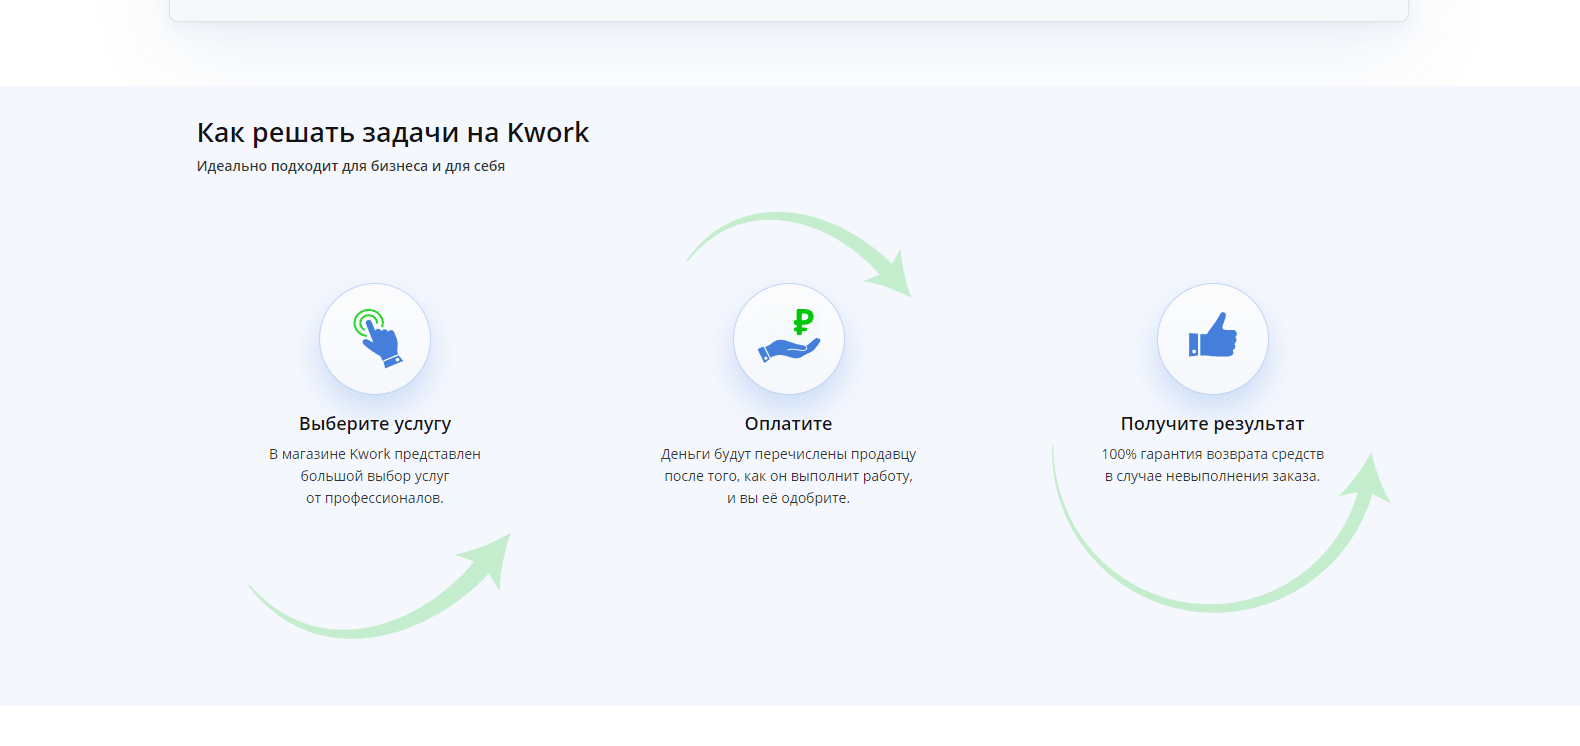Screen dimensions: 1580x746
Task: Click the subtitle 'Идеально подходит для бизнеса и для себя'
Action: tap(351, 166)
